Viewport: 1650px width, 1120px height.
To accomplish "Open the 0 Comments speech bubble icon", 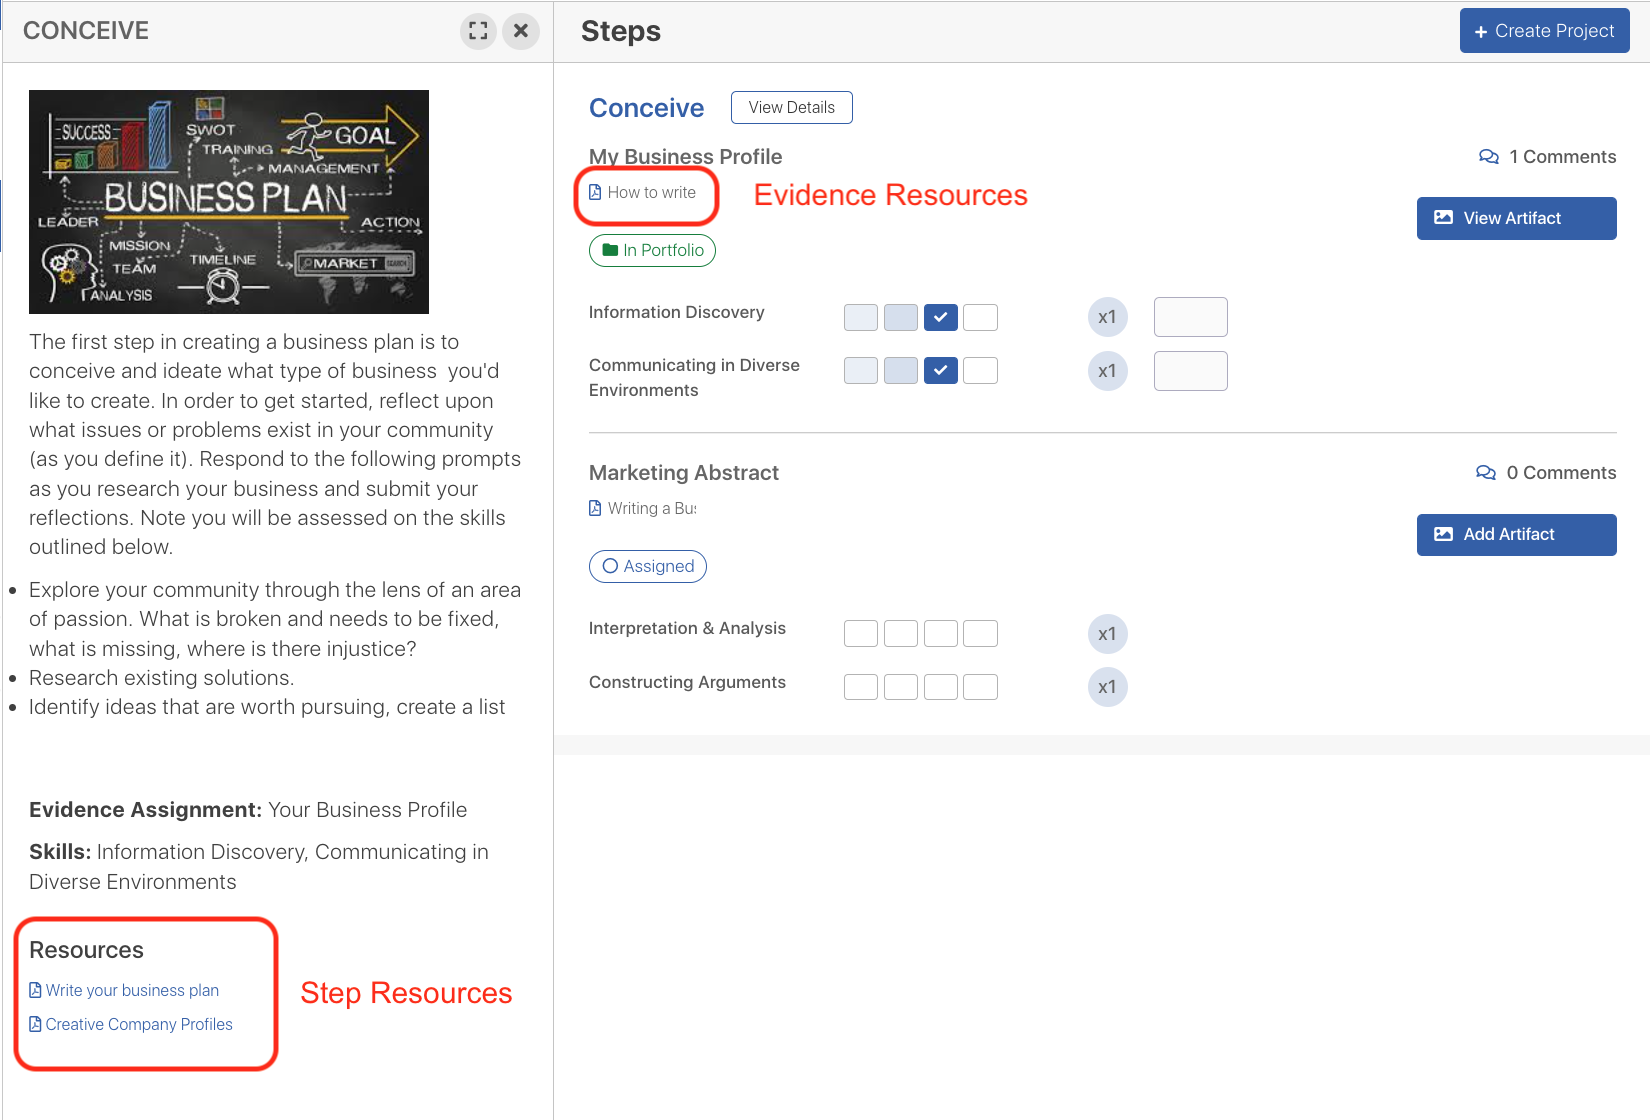I will click(1486, 473).
